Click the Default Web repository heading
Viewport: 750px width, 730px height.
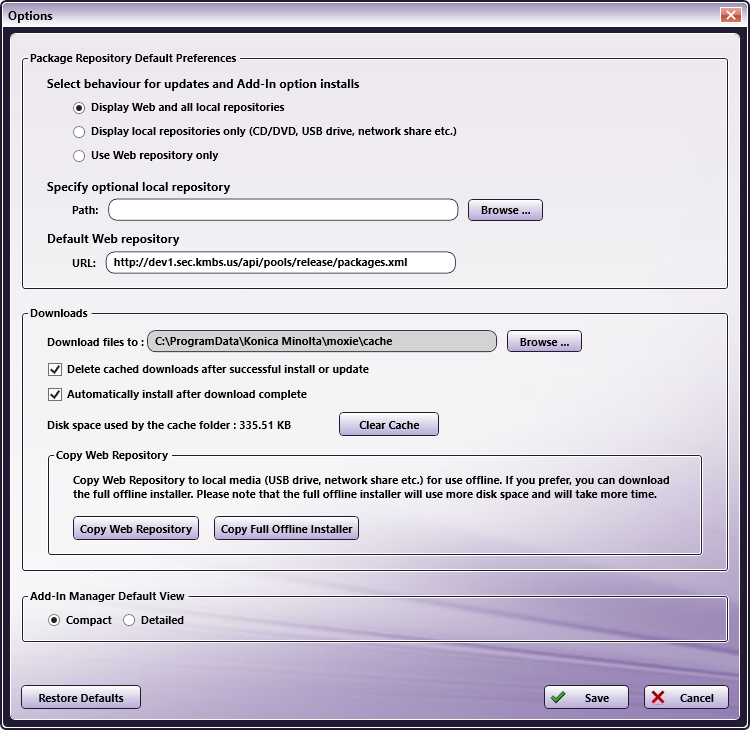coord(113,239)
